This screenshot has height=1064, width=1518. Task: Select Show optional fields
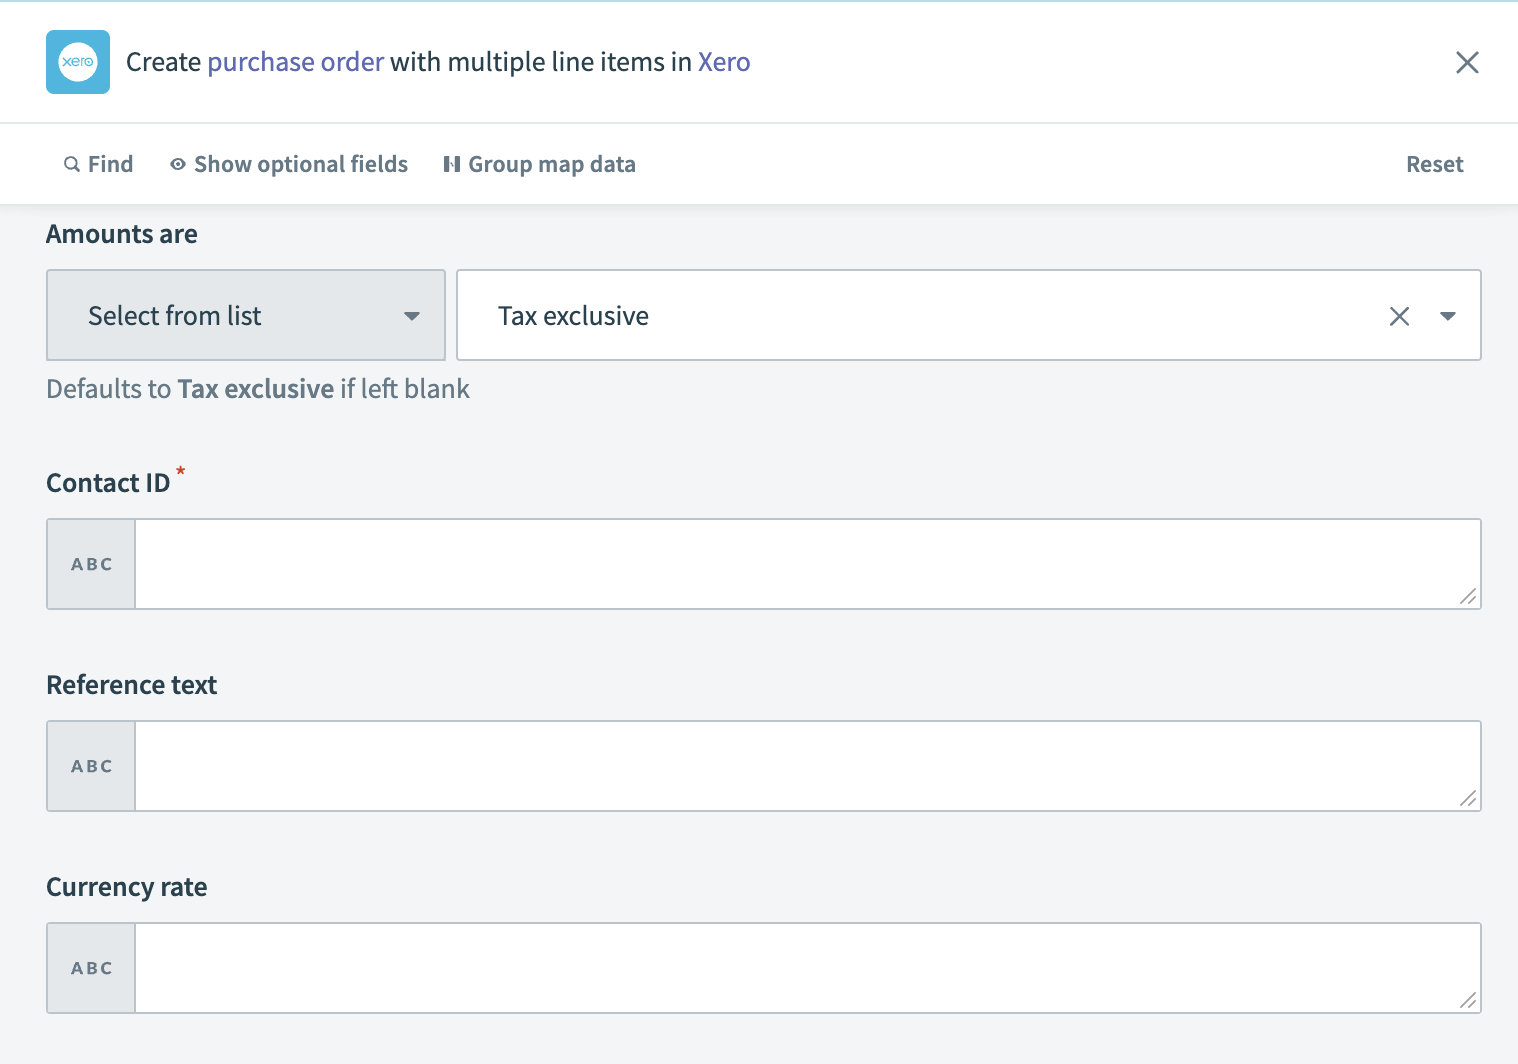(x=300, y=163)
